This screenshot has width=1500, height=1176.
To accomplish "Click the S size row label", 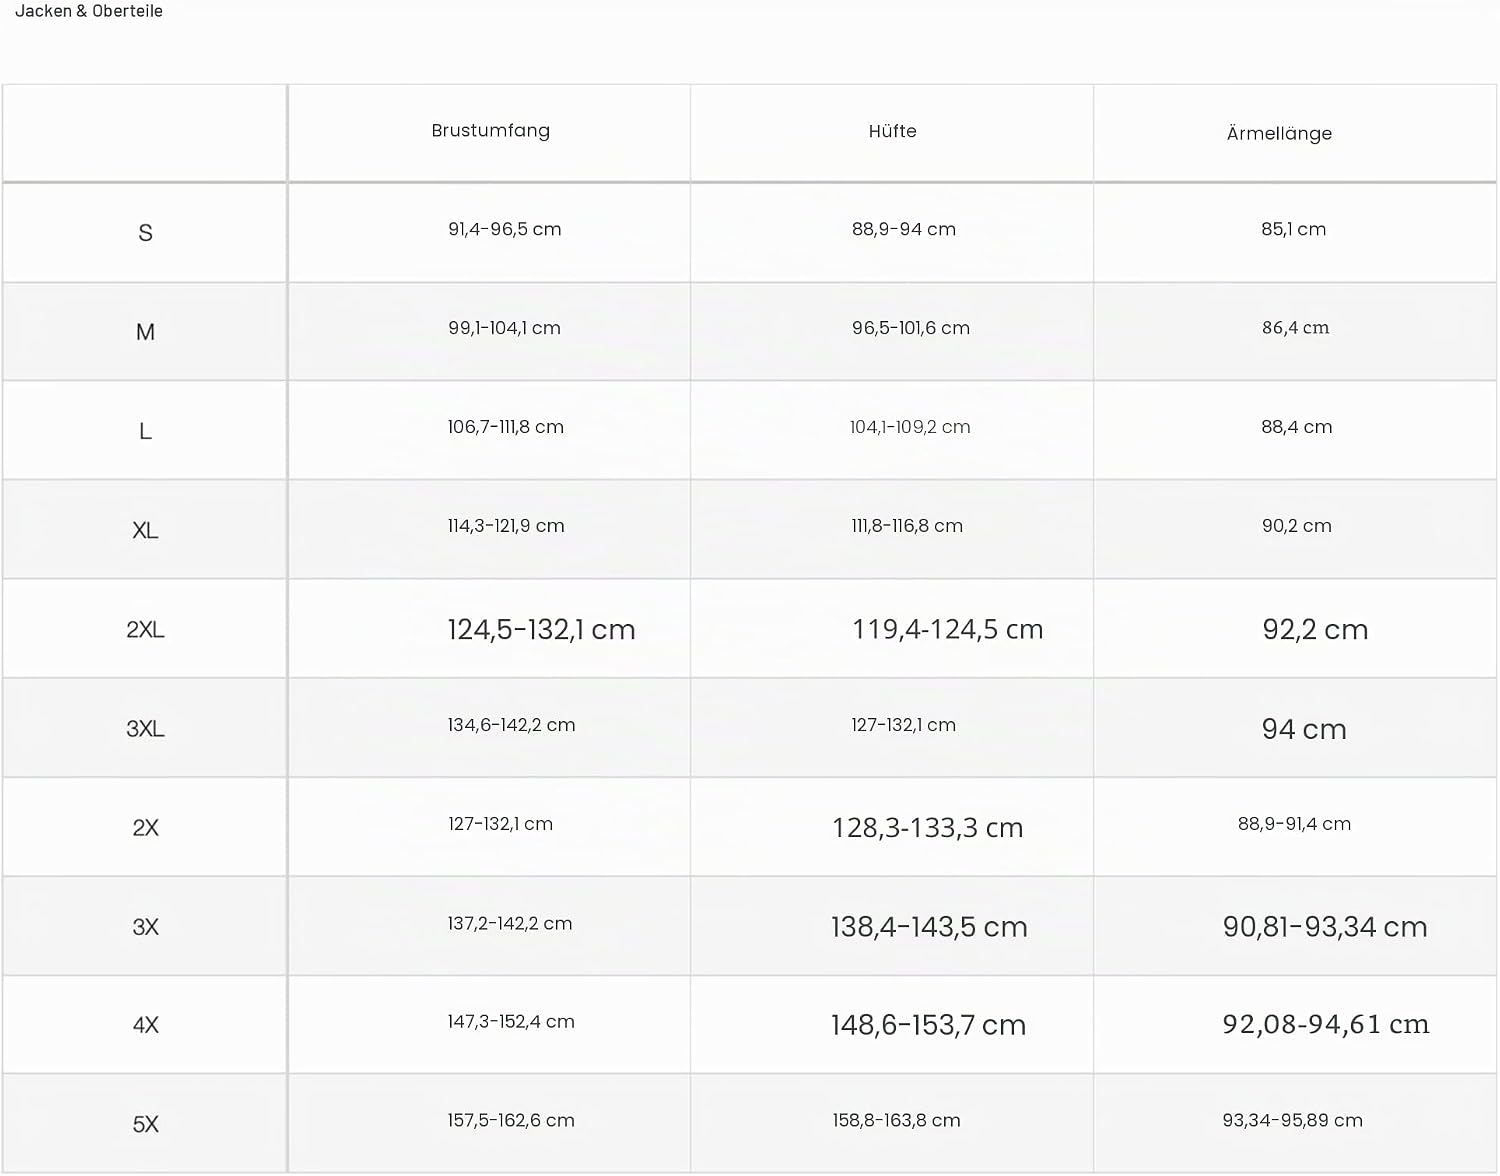I will pos(145,233).
